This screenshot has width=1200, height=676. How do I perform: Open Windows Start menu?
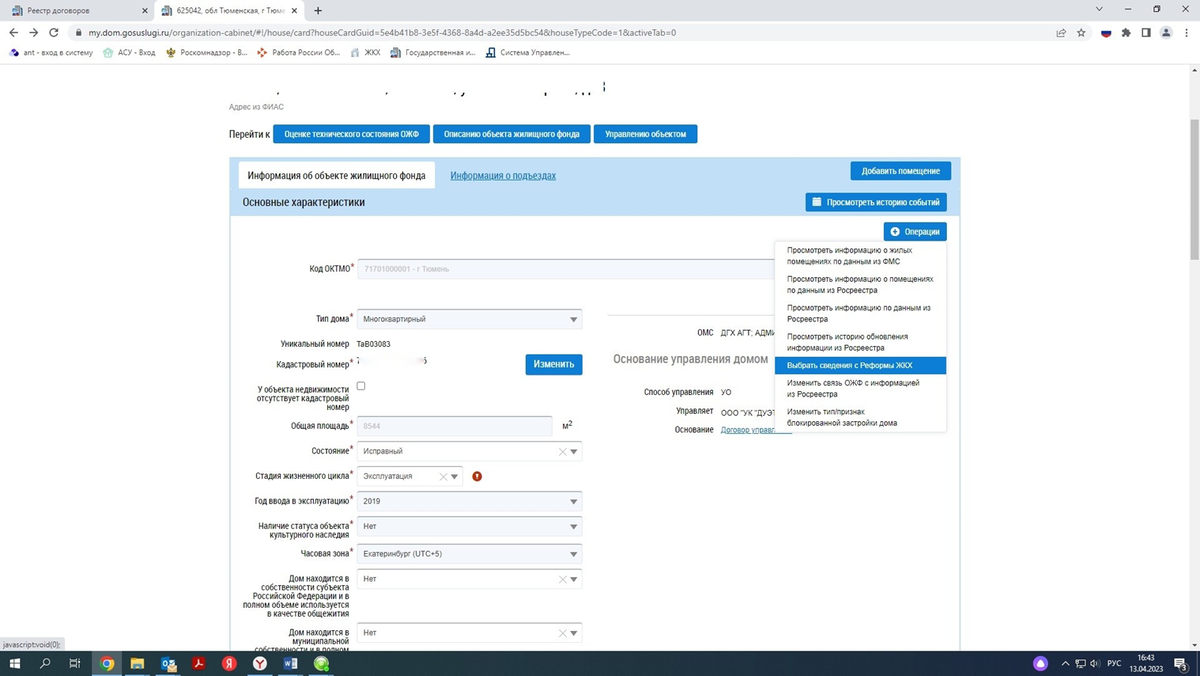coord(15,663)
